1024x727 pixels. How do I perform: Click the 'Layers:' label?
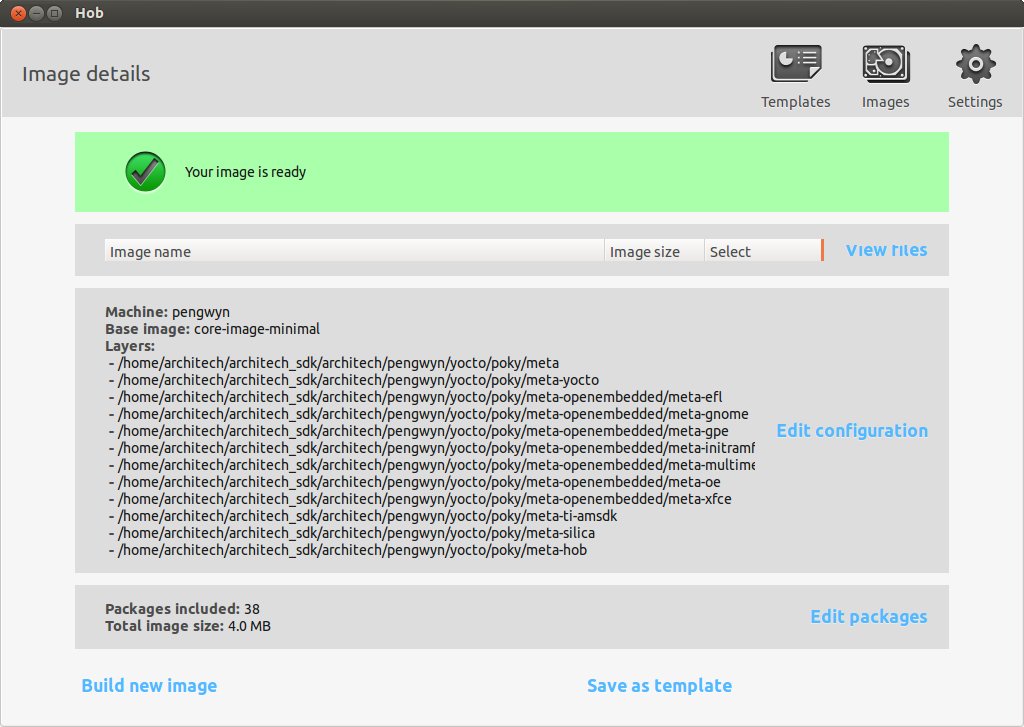(130, 346)
